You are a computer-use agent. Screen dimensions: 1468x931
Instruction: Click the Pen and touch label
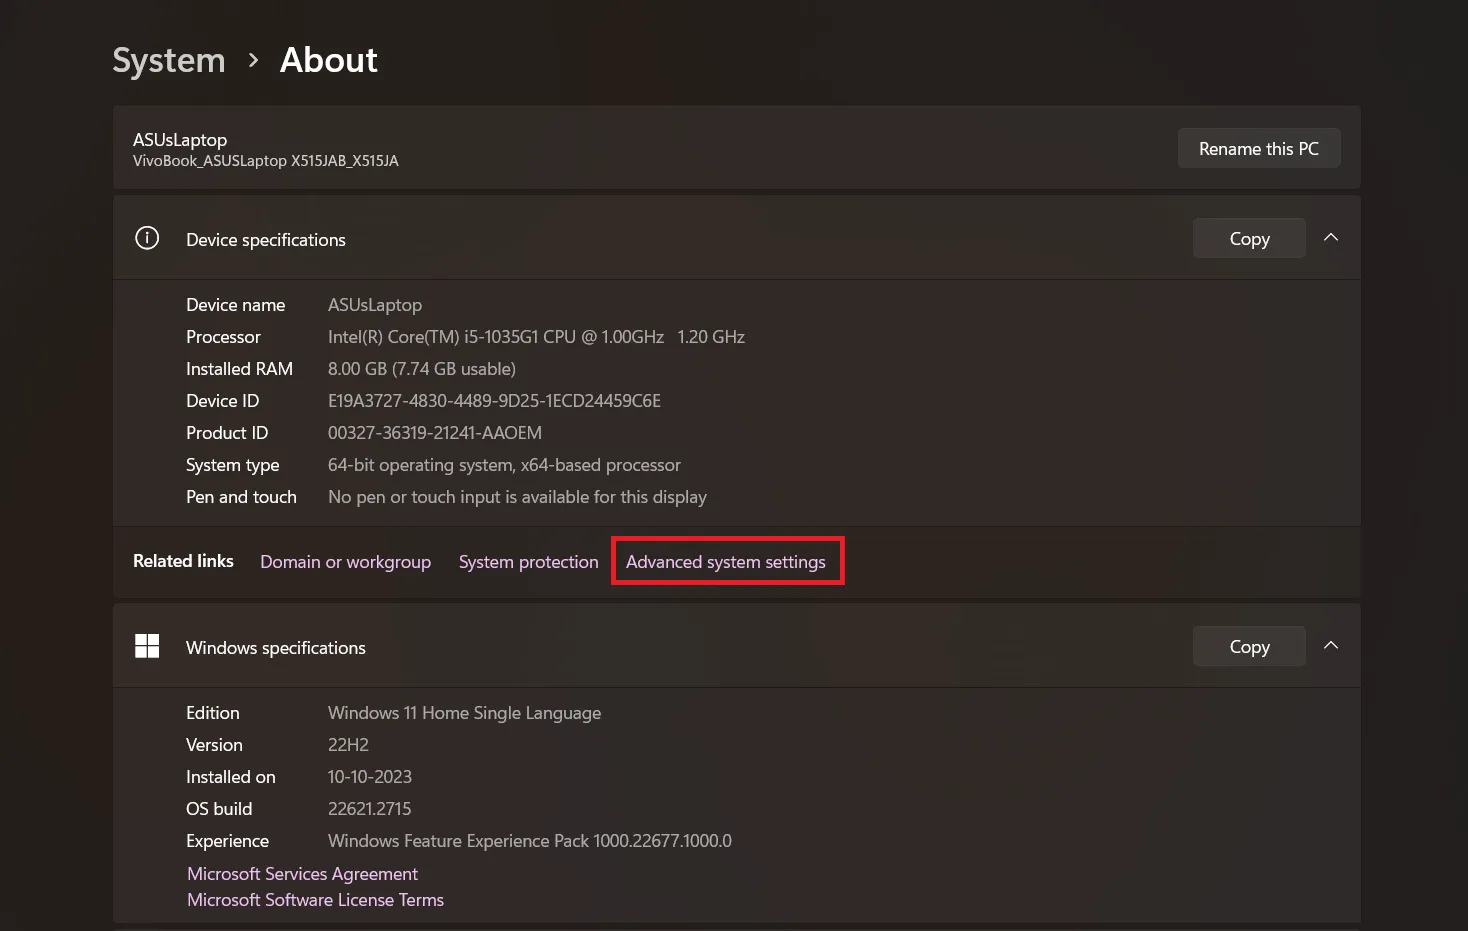(x=241, y=497)
